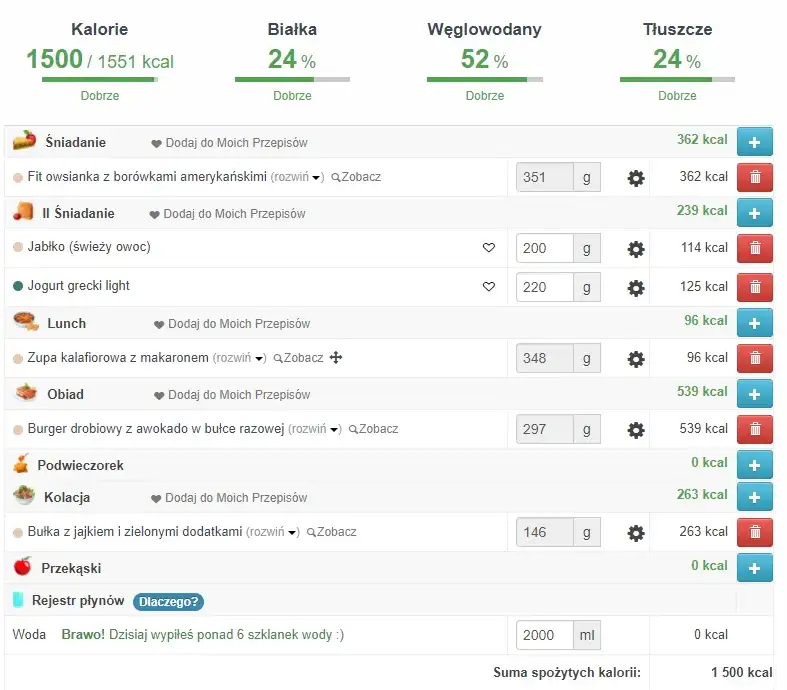Delete the Jabłko entry with trash icon
The image size is (787, 690).
[754, 248]
